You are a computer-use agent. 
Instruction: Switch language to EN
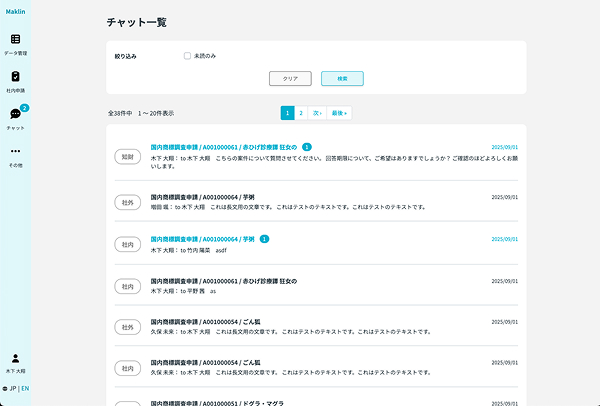point(25,388)
